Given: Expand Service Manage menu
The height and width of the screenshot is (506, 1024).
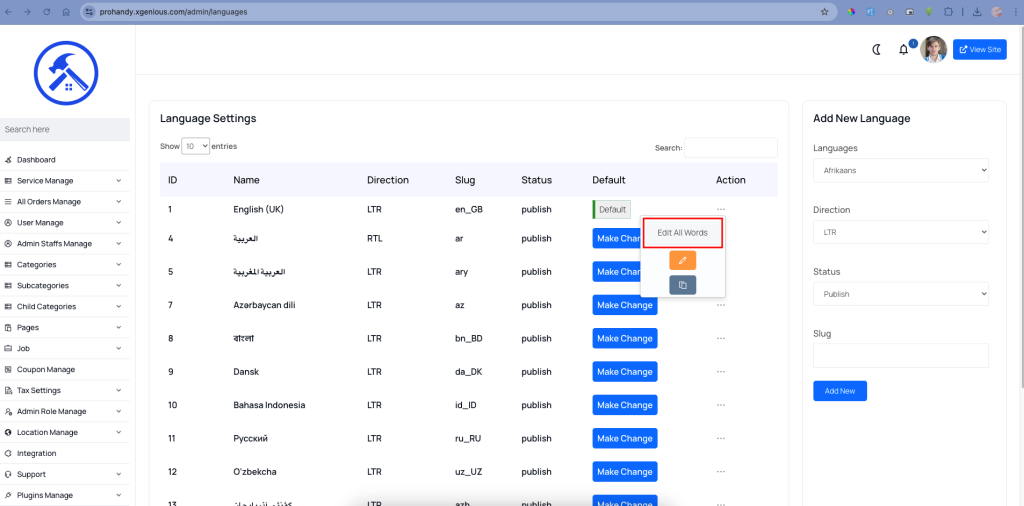Looking at the screenshot, I should [x=65, y=181].
